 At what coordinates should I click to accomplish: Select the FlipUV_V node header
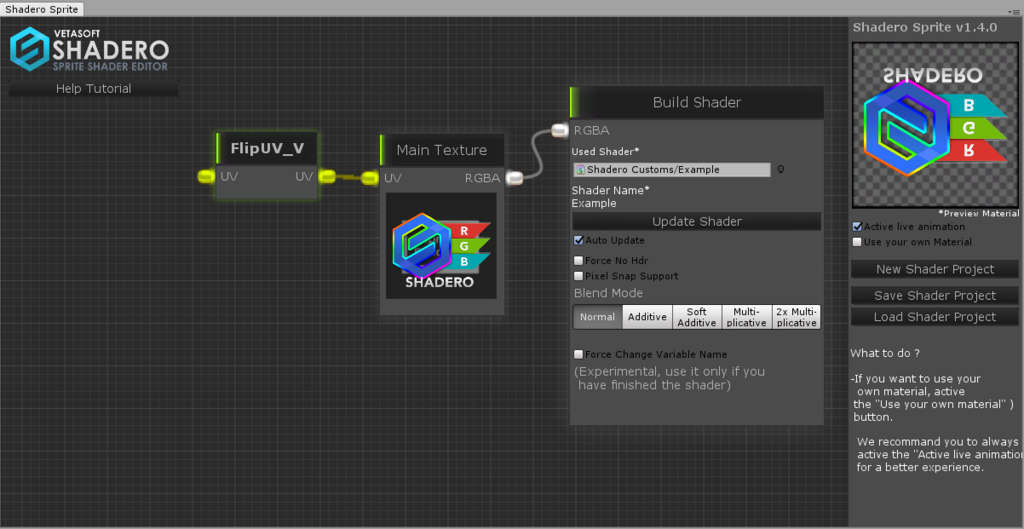tap(266, 149)
